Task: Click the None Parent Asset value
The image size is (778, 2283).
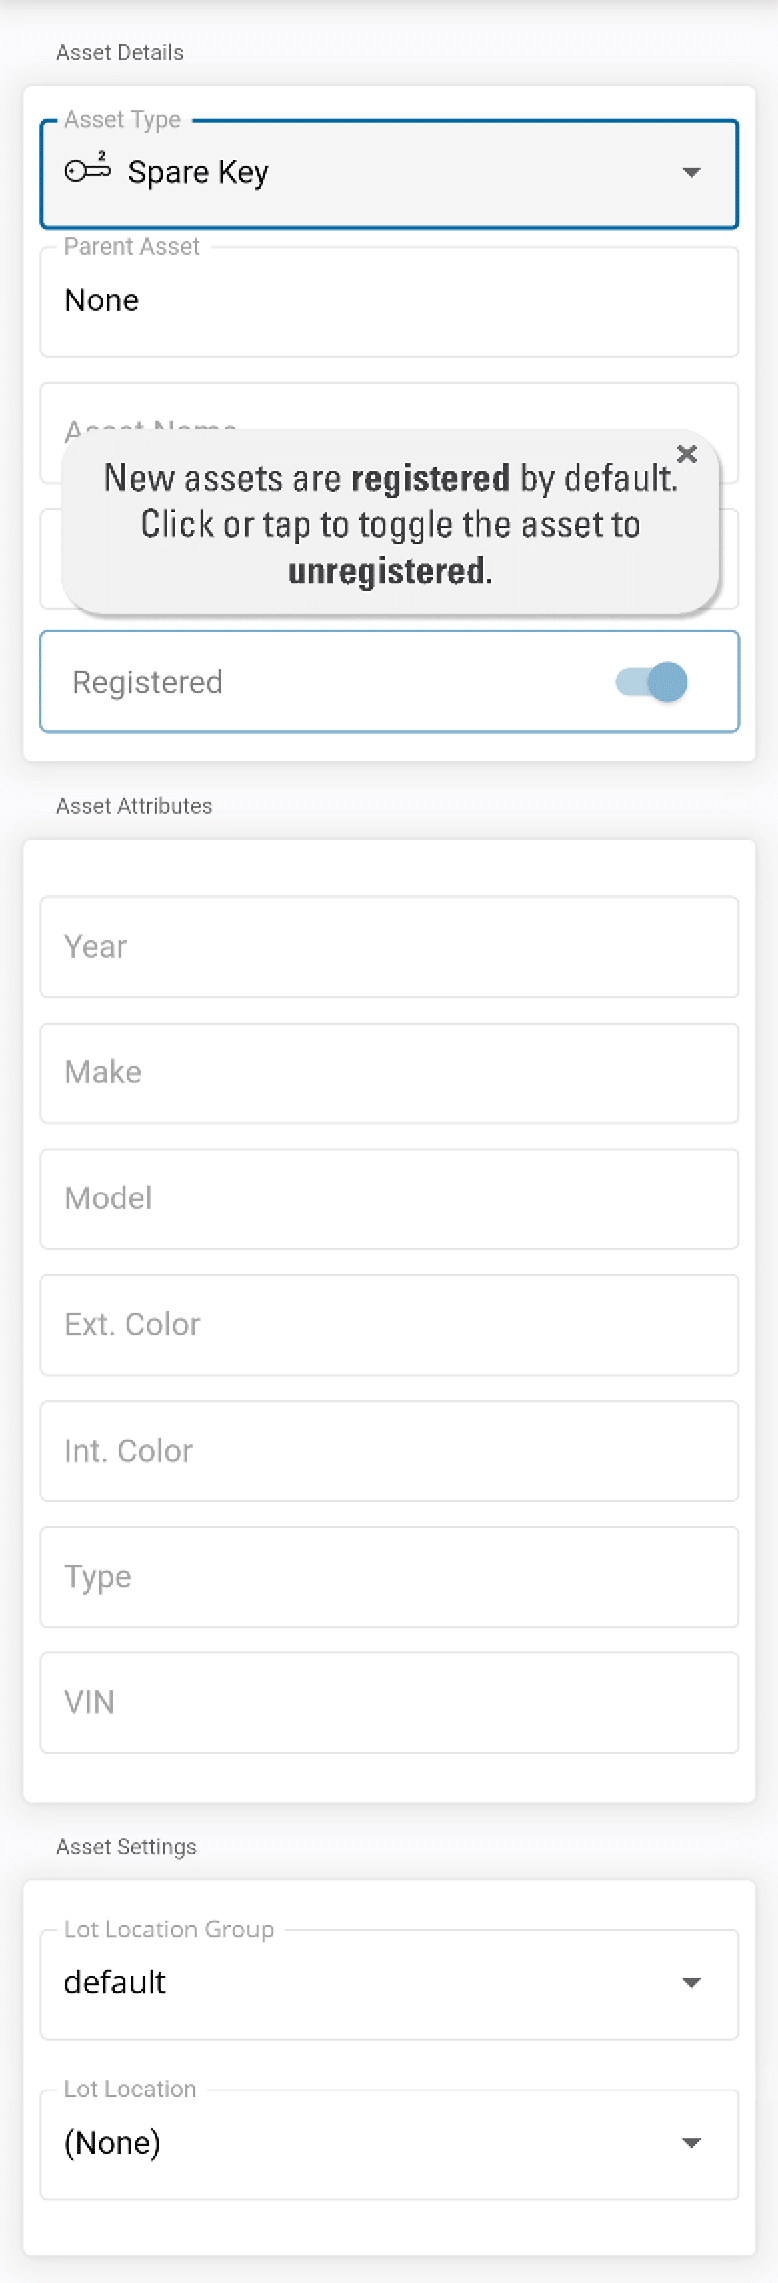Action: 102,300
